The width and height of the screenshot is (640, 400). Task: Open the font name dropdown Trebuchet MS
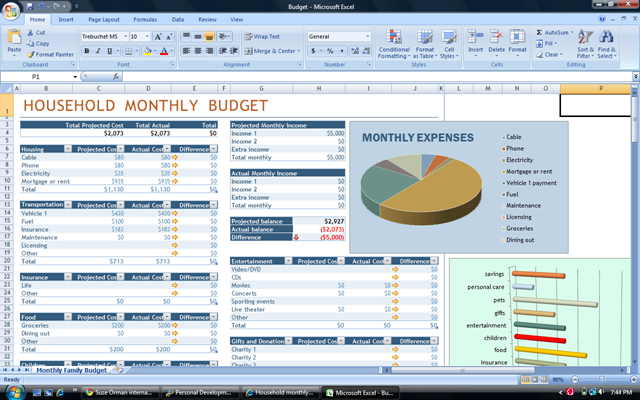(125, 37)
